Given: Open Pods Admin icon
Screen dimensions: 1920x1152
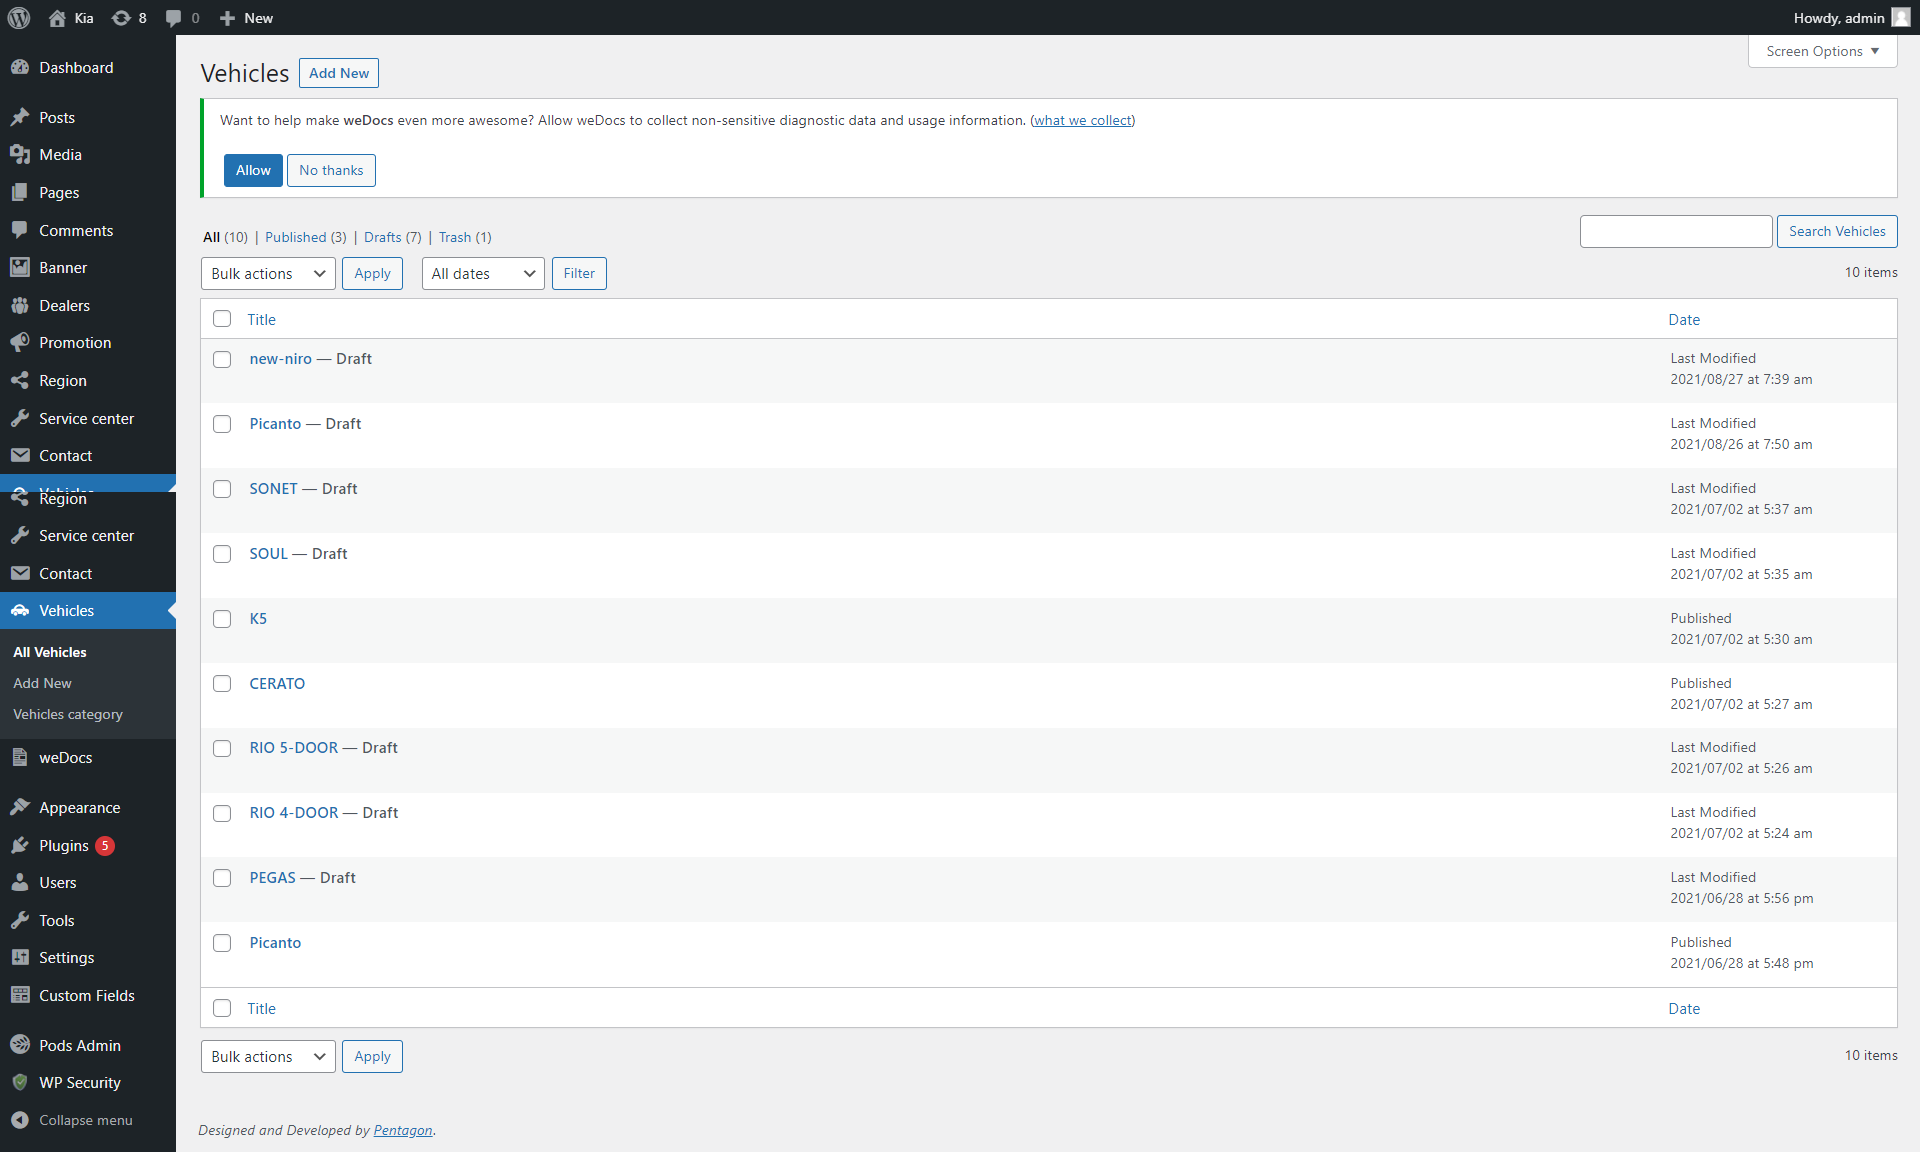Looking at the screenshot, I should point(20,1045).
